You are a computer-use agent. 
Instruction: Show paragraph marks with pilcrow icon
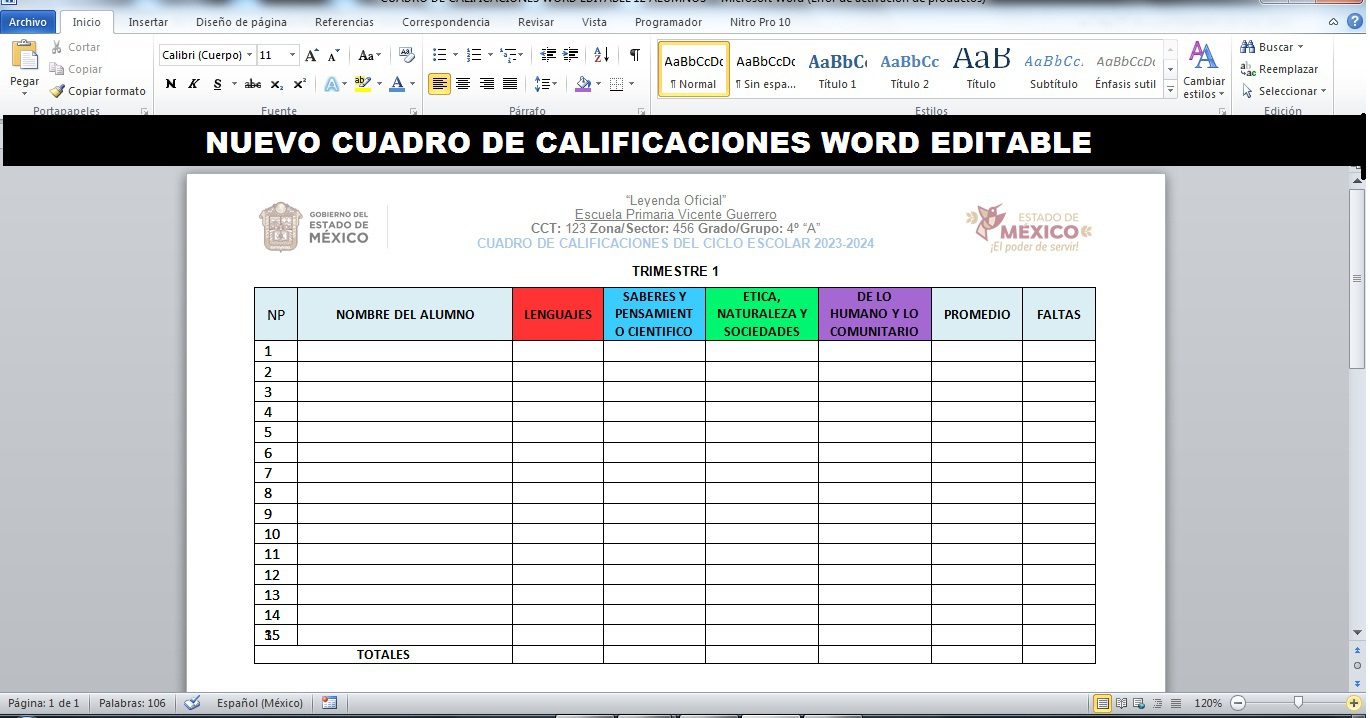pyautogui.click(x=634, y=55)
